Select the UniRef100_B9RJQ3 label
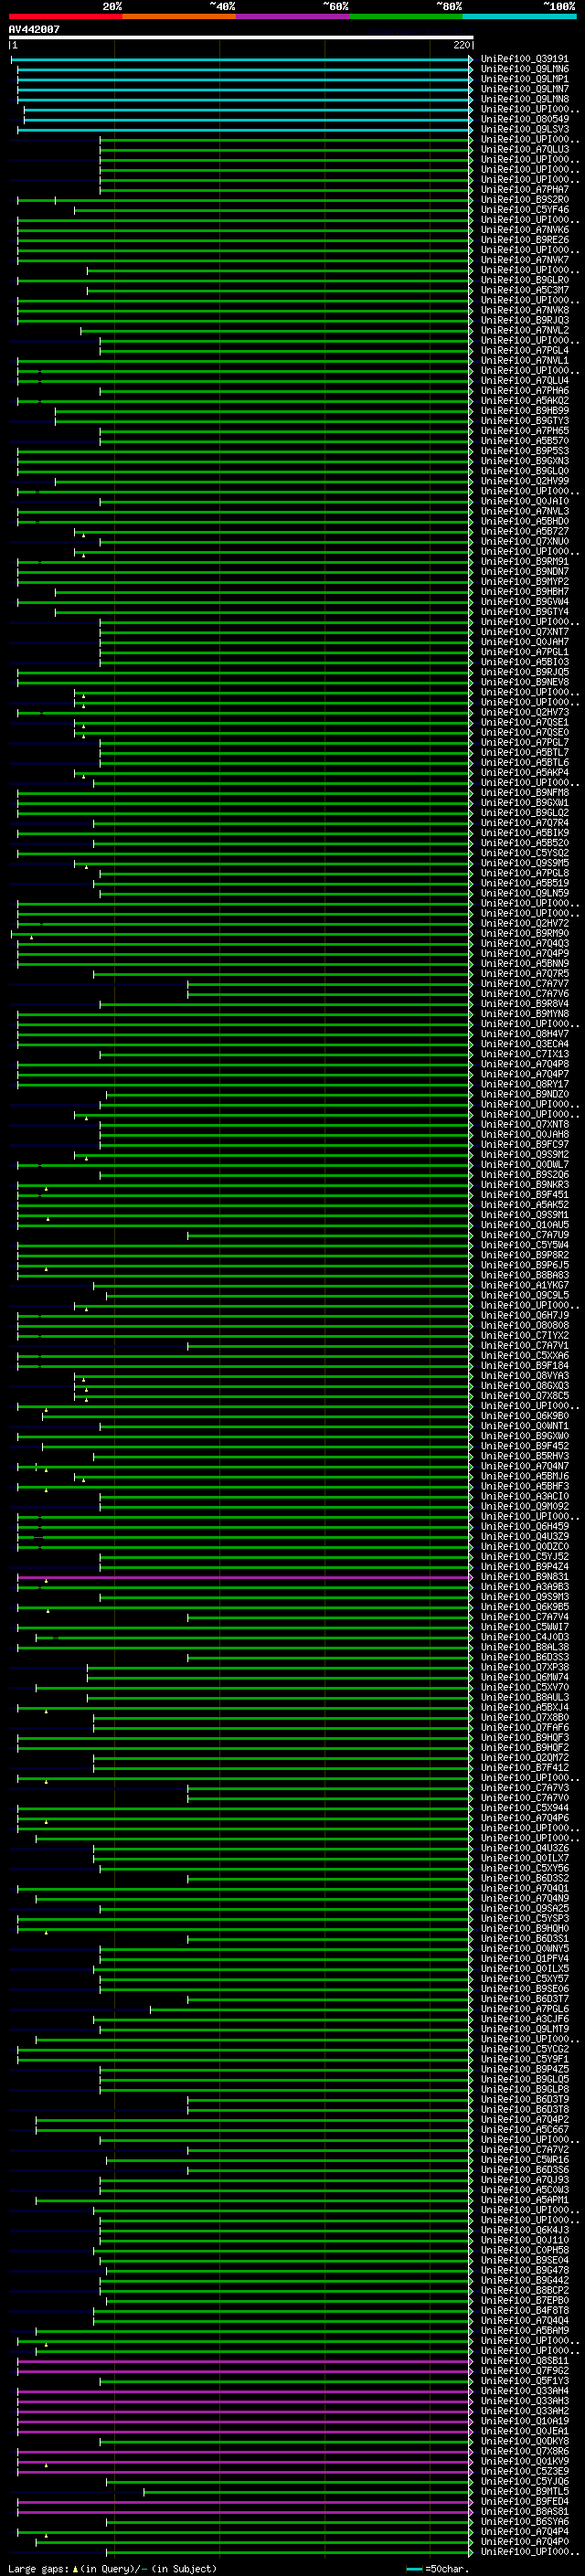 click(x=524, y=320)
